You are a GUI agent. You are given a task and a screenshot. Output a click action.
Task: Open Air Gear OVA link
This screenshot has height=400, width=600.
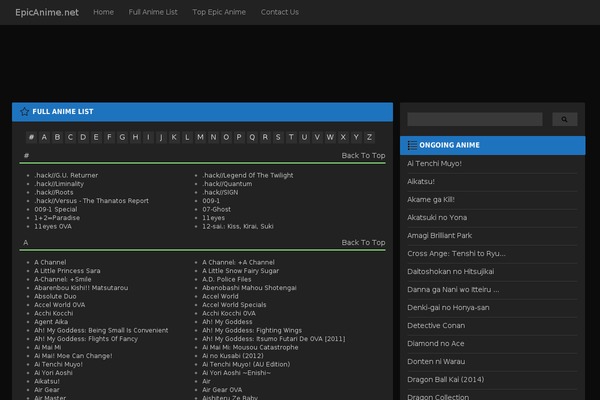click(222, 390)
